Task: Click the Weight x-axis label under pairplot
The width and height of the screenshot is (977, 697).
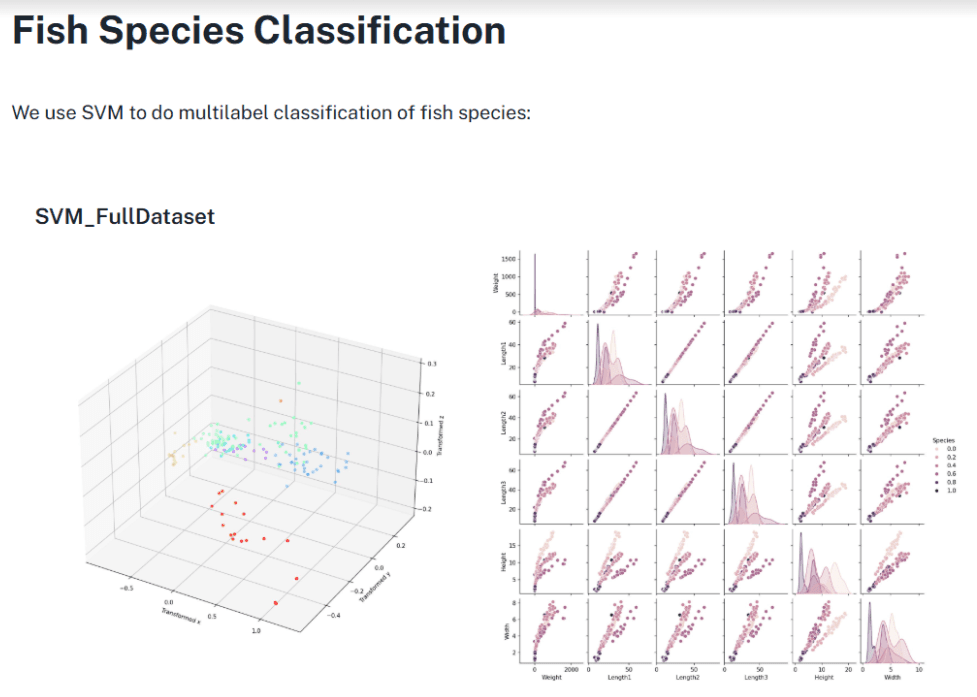Action: [x=552, y=678]
